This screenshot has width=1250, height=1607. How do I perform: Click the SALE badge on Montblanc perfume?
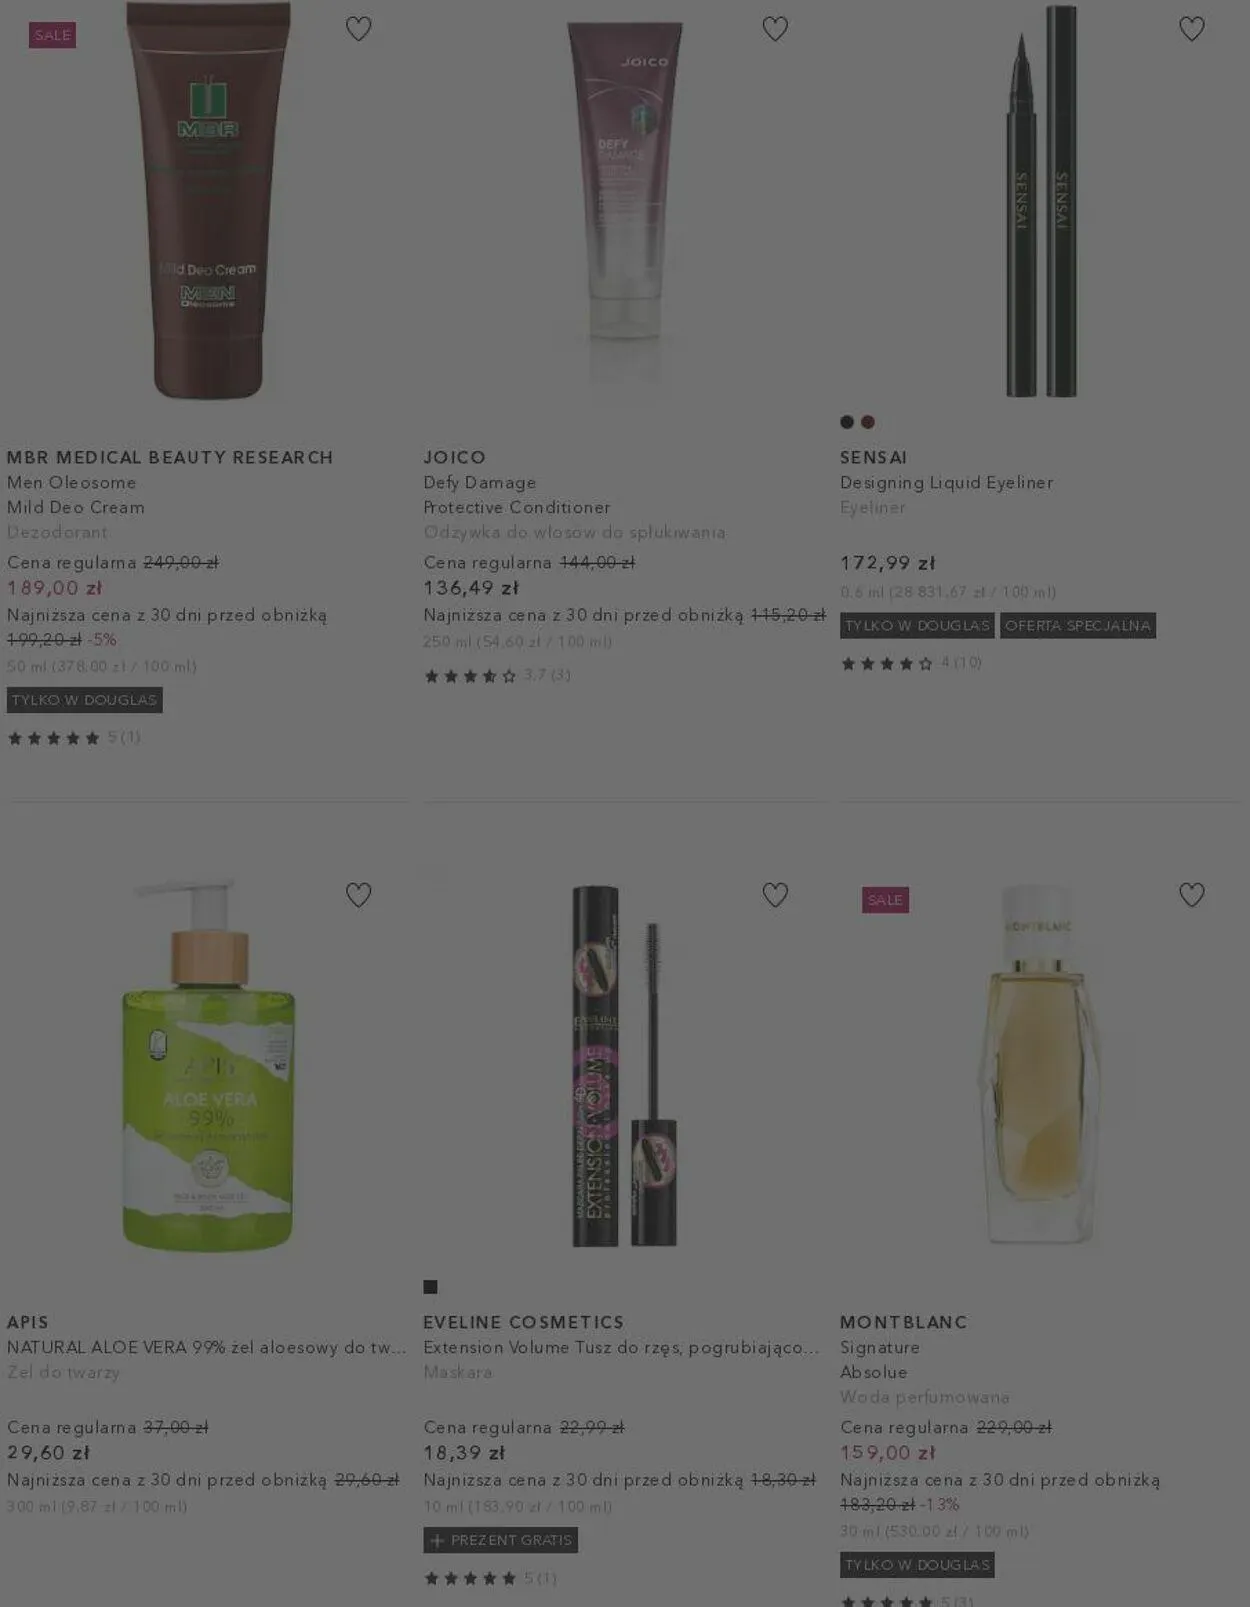tap(885, 900)
